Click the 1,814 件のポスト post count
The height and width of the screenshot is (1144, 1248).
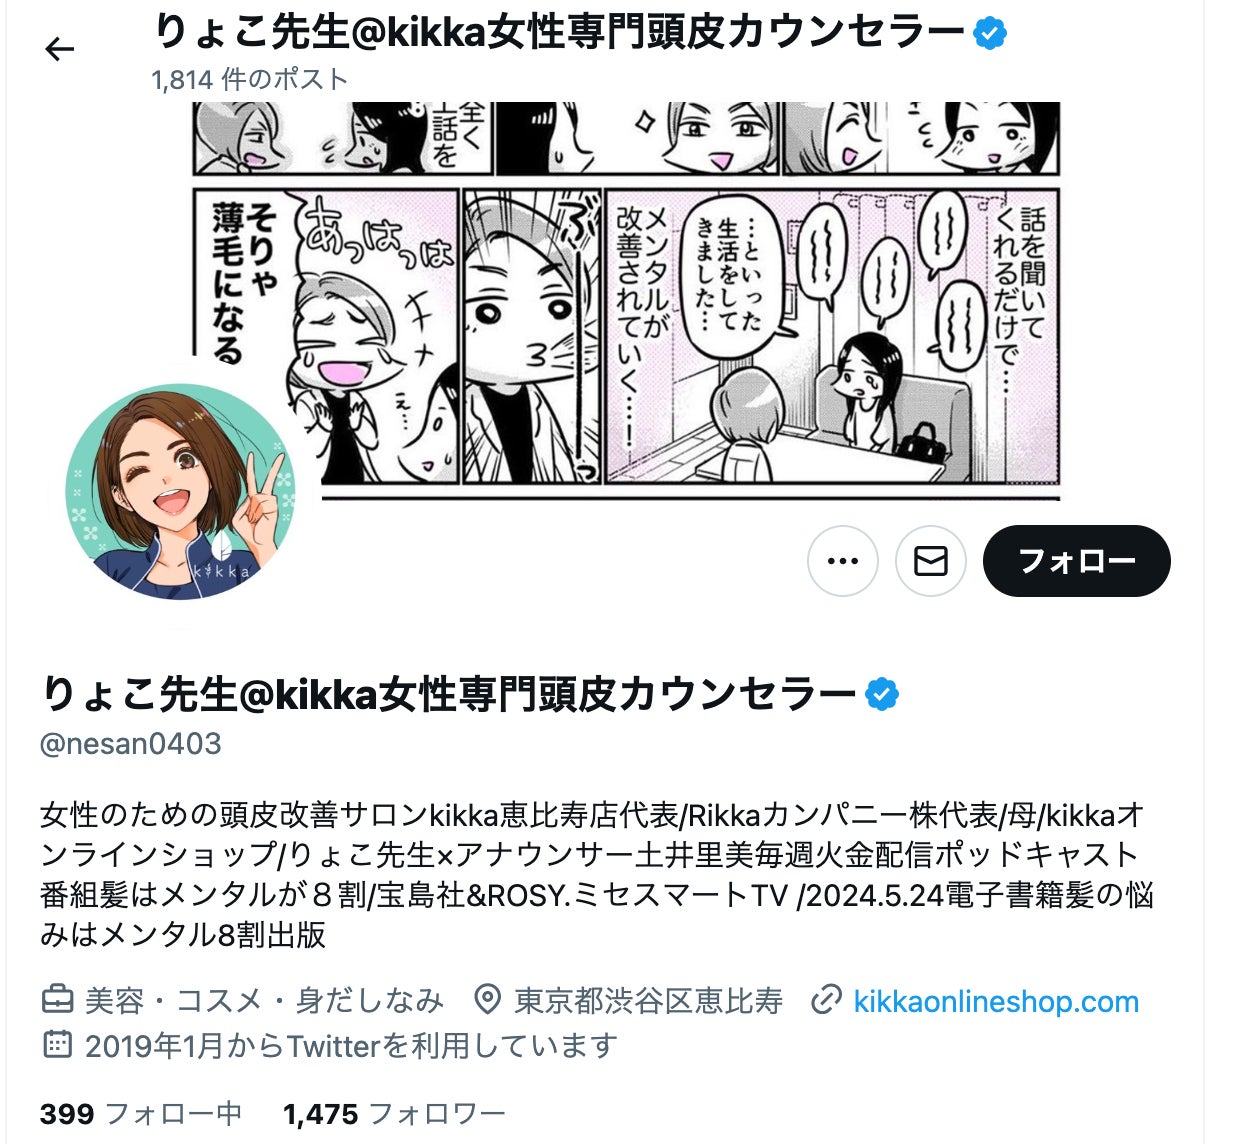[250, 79]
